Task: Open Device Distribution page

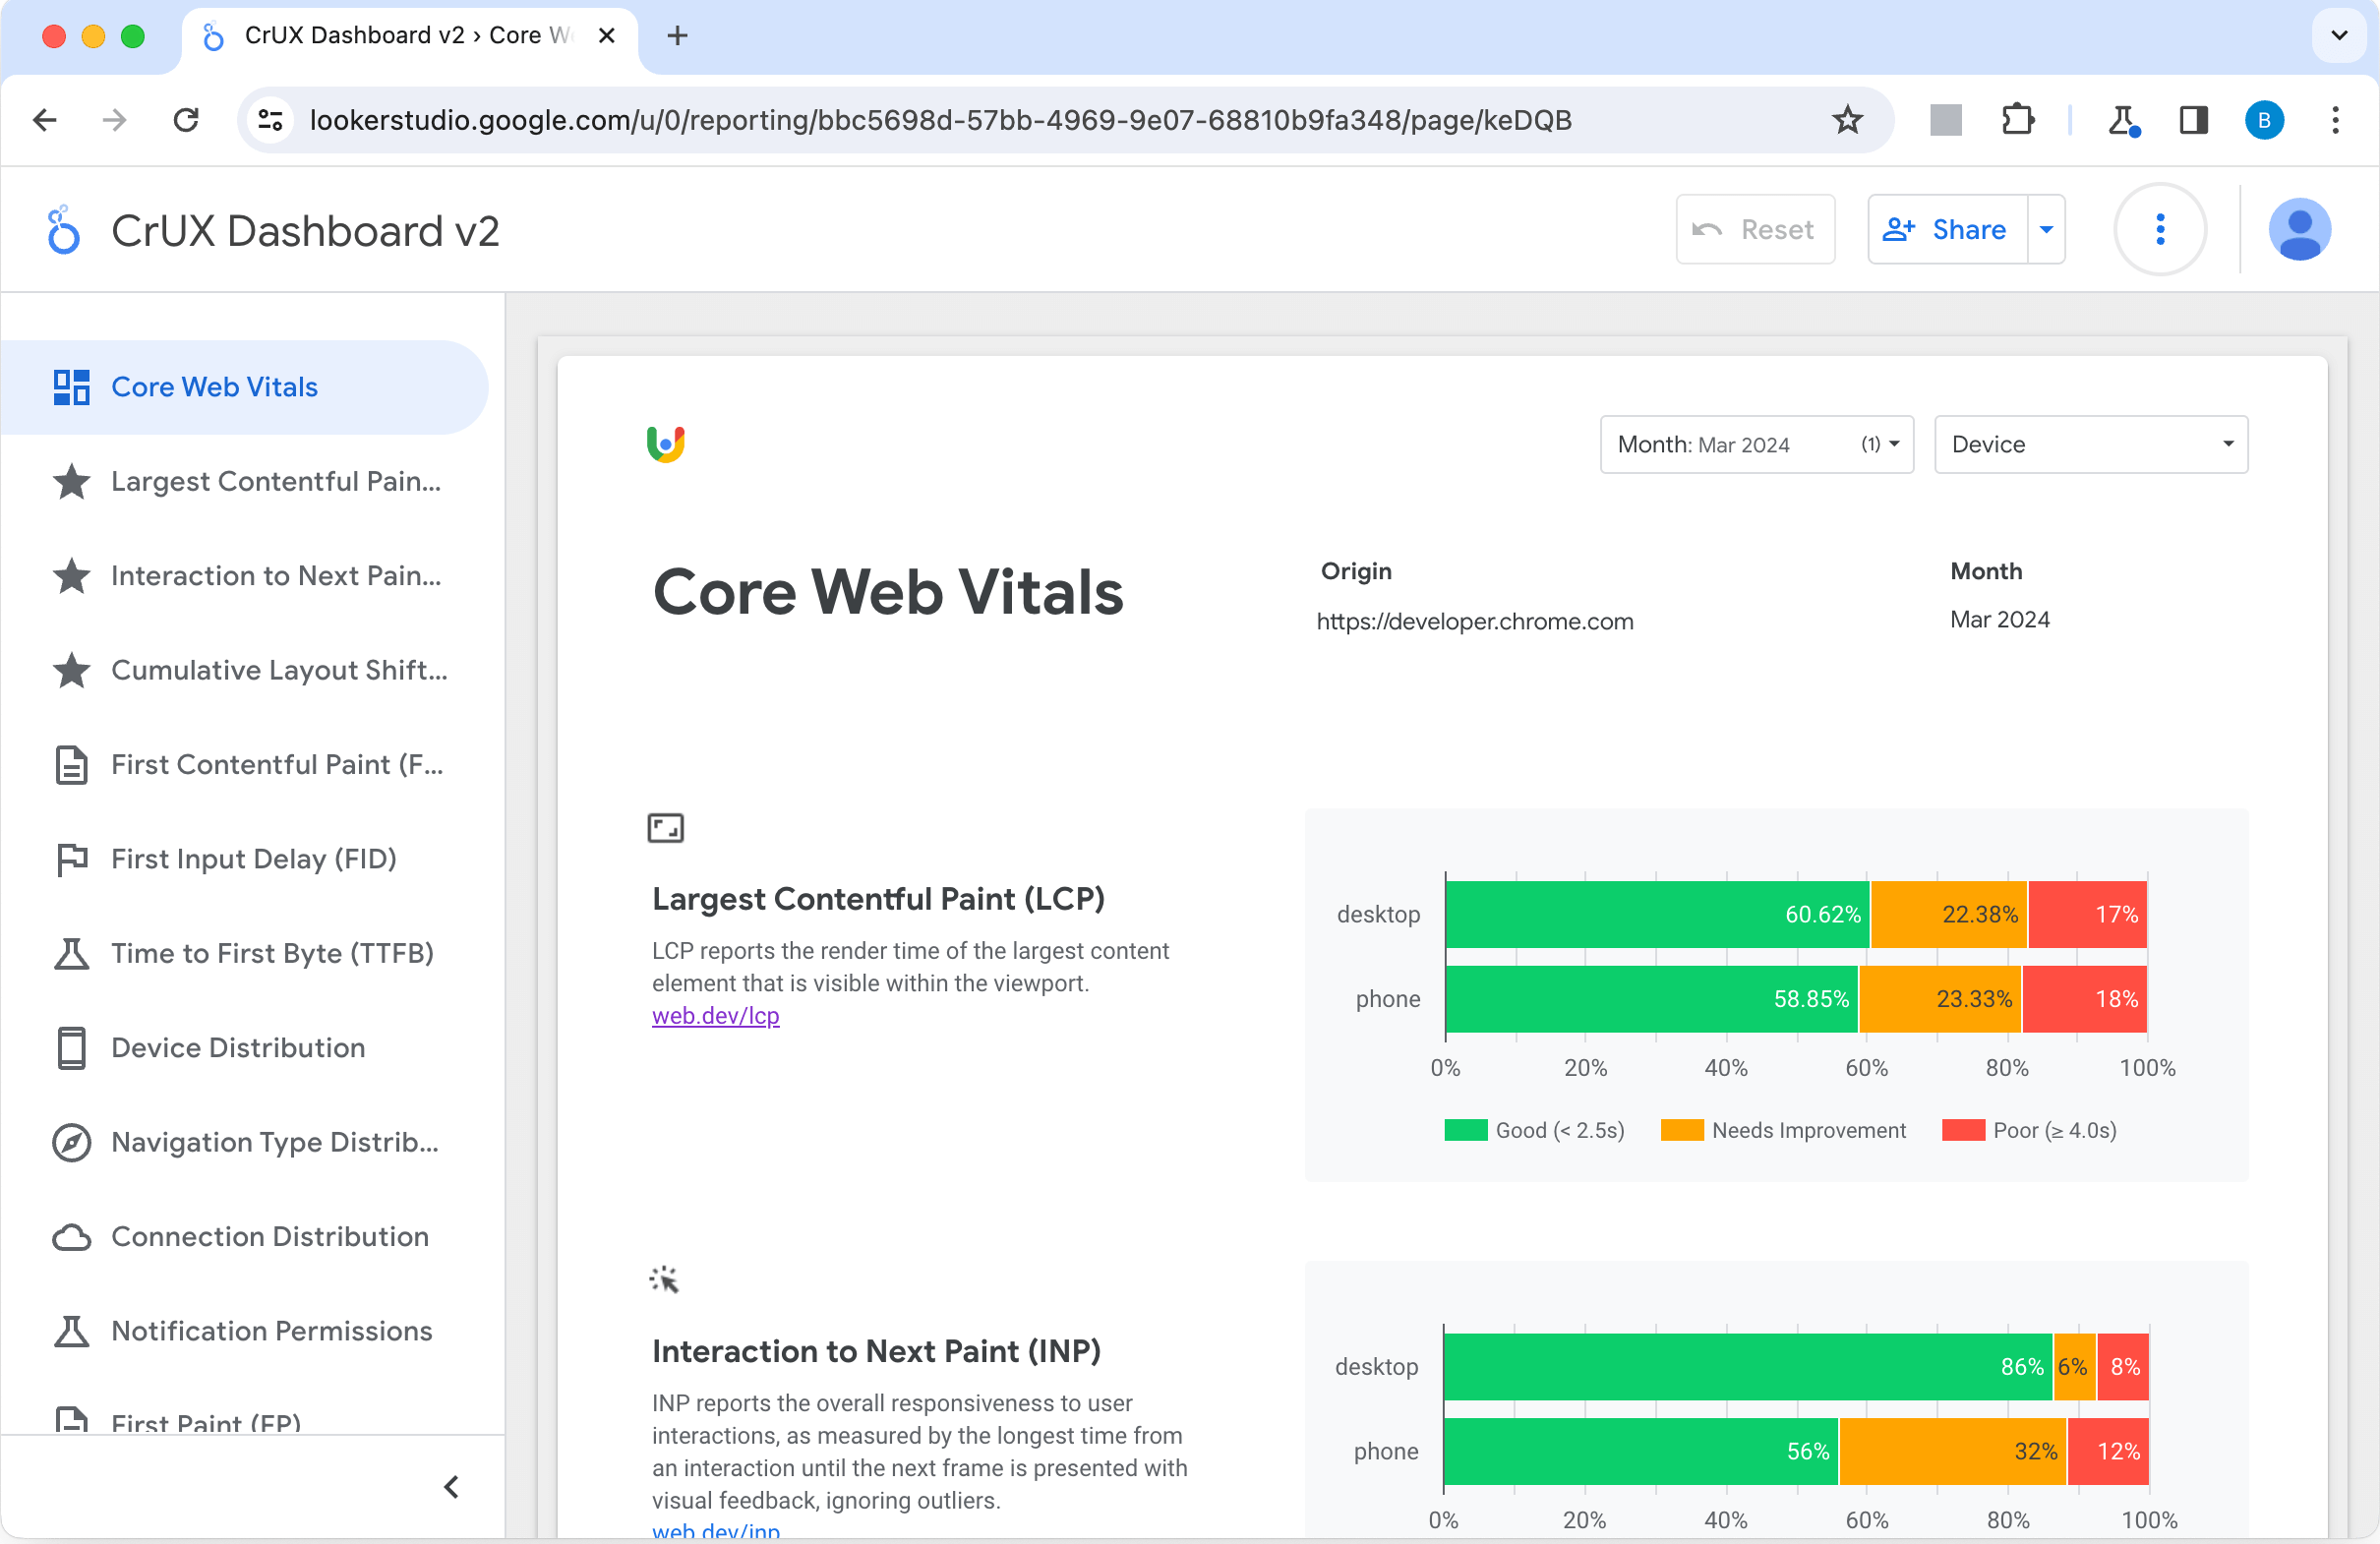Action: (244, 1048)
